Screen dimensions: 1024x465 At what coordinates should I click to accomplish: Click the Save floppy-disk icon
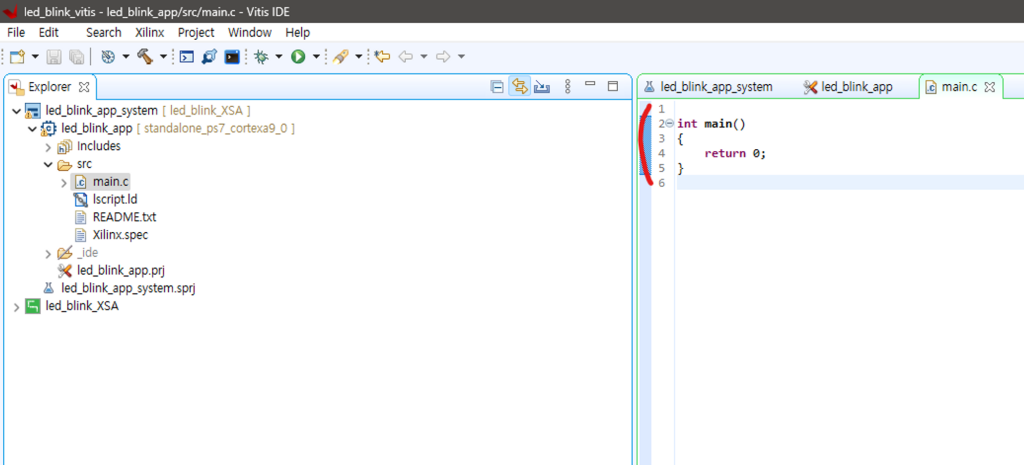point(54,57)
